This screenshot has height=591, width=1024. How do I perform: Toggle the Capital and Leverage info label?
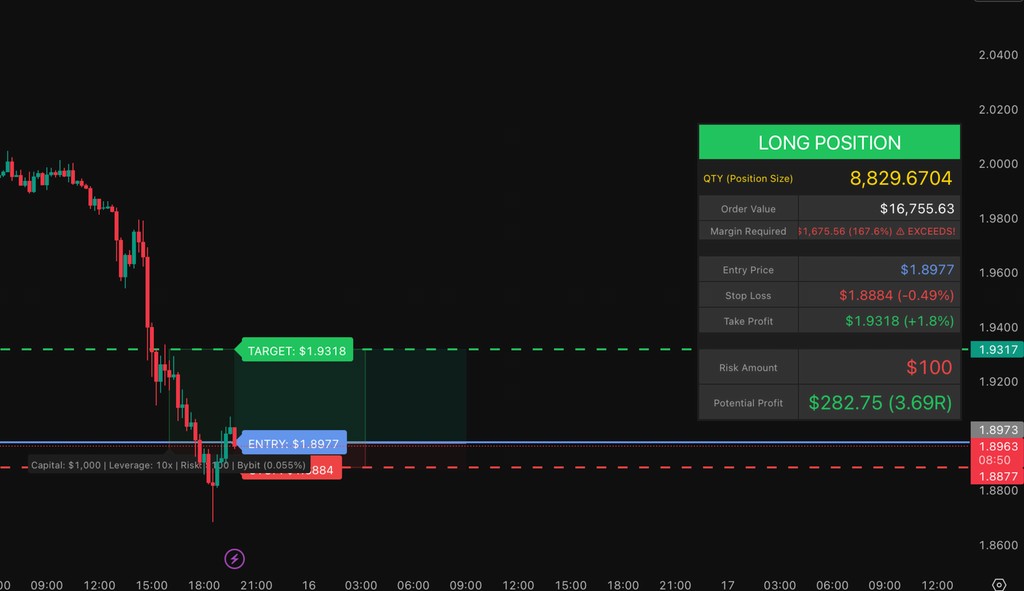click(170, 465)
